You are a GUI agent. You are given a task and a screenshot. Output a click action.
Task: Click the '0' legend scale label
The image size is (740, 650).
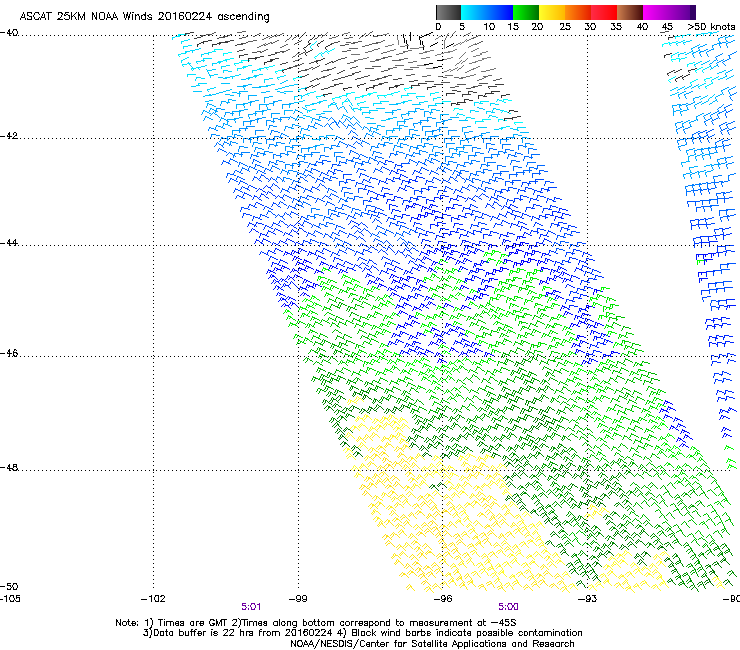pos(438,27)
